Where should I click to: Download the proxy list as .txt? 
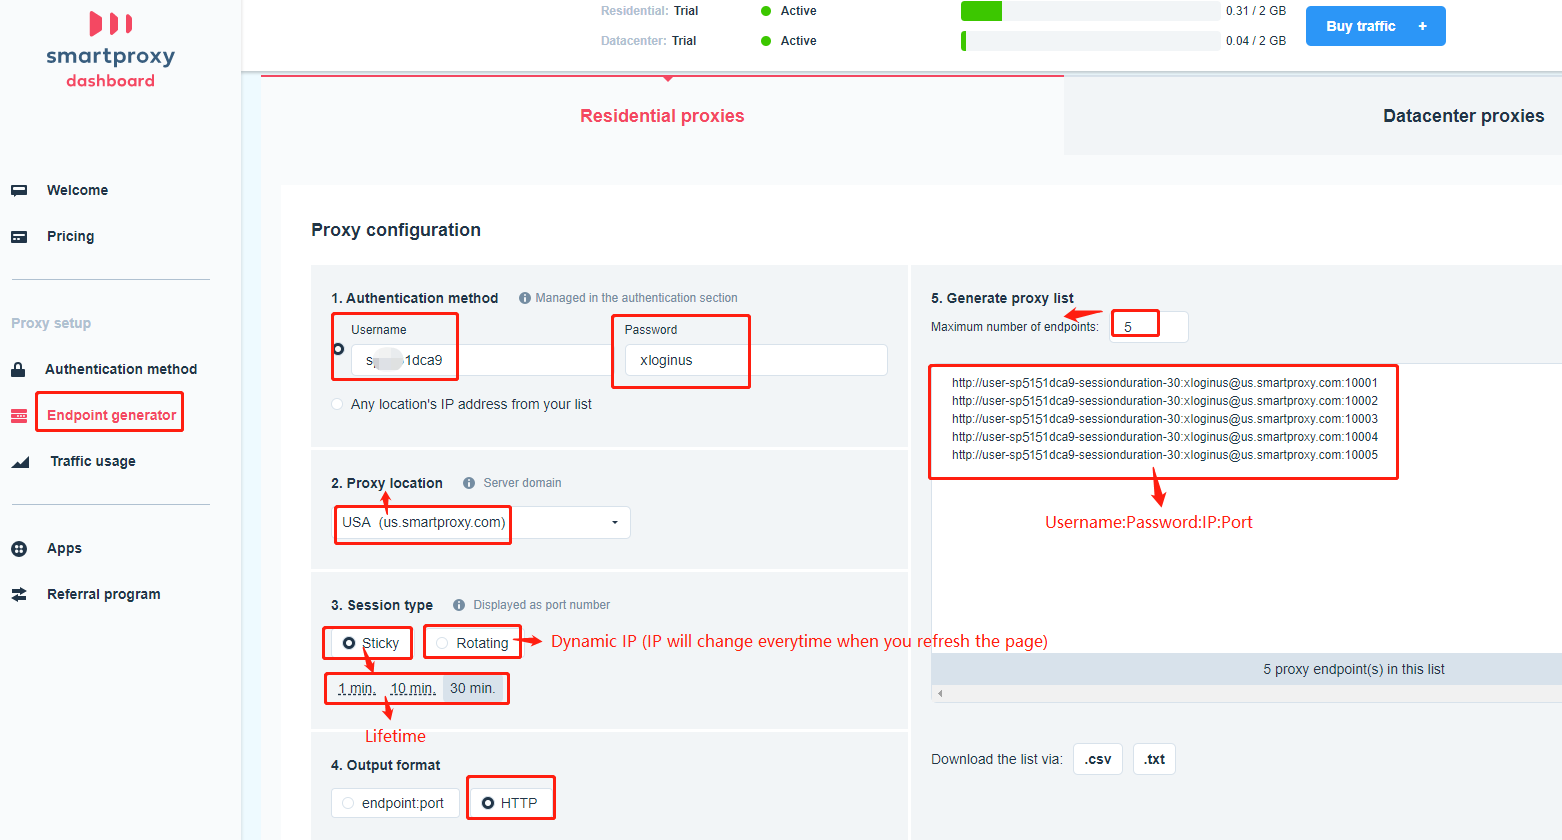click(1154, 759)
